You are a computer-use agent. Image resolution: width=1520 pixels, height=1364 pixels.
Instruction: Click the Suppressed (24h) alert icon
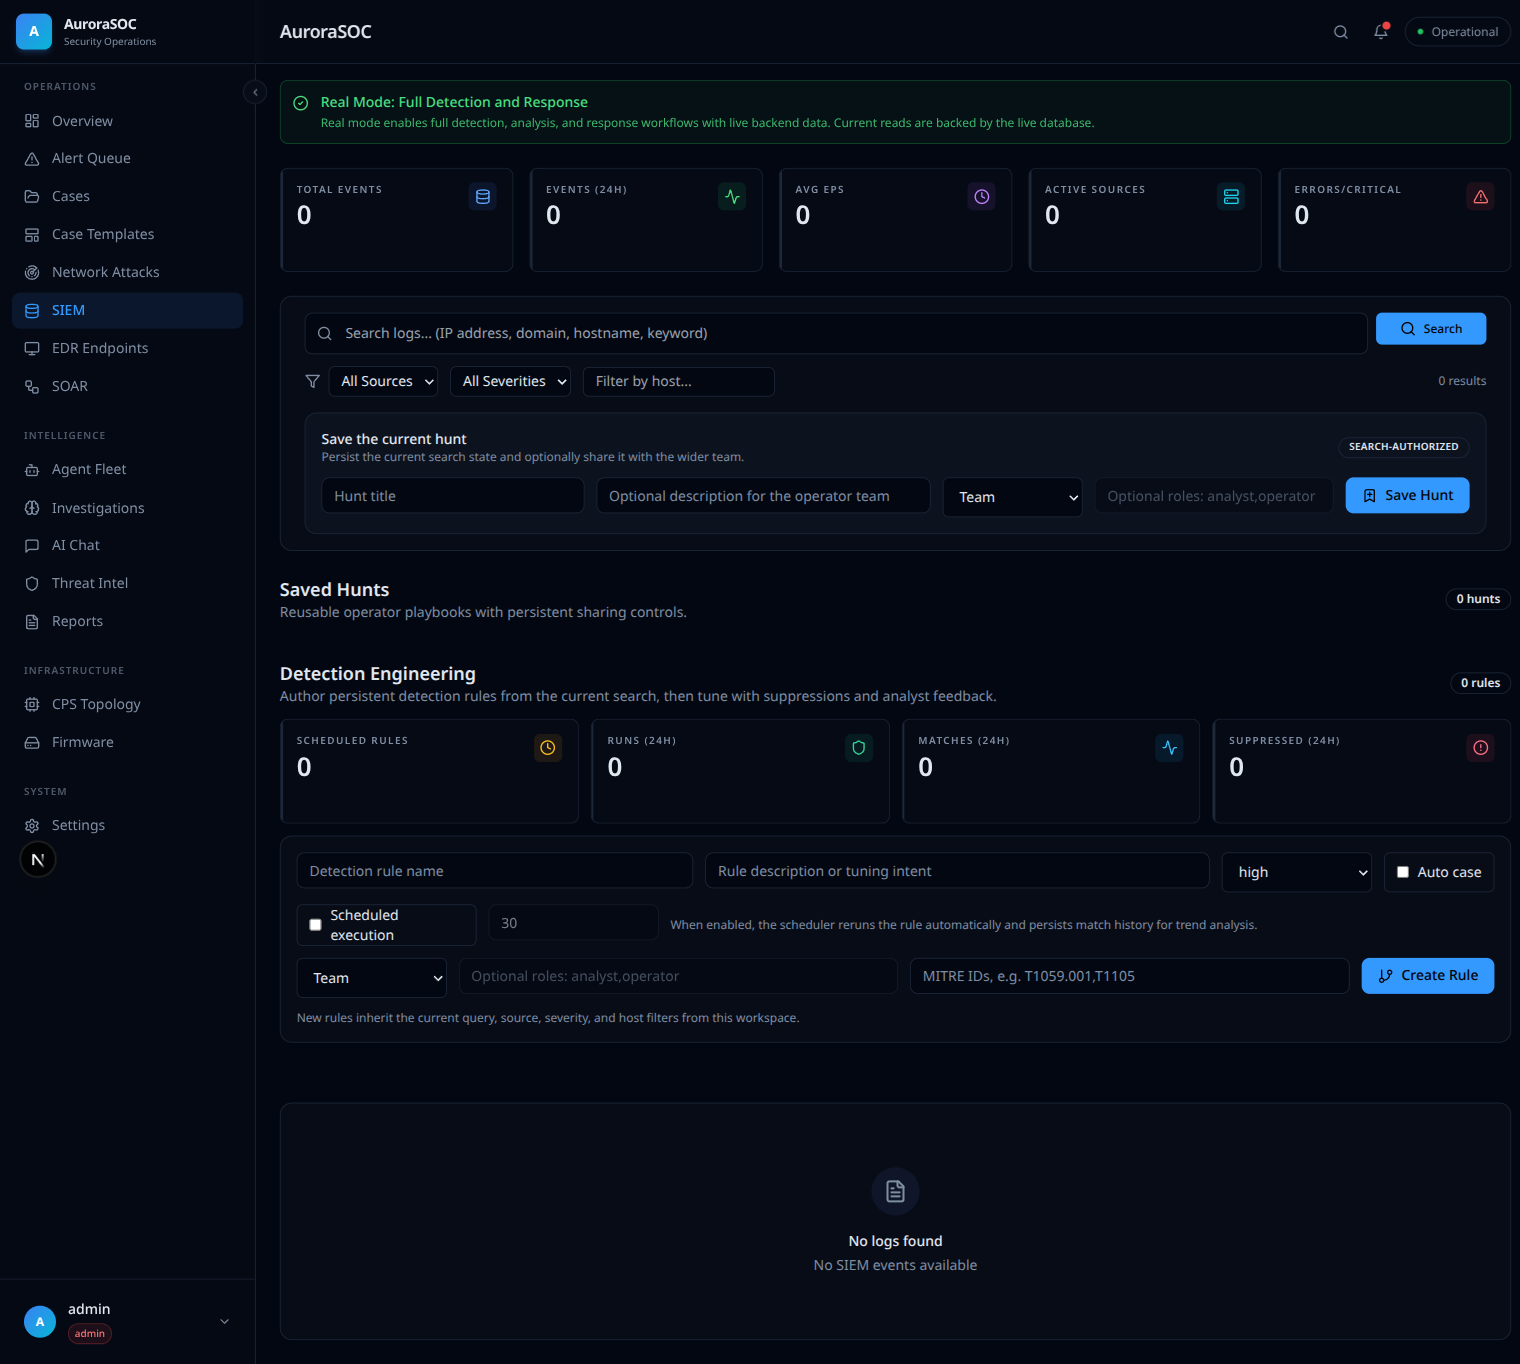click(x=1481, y=748)
